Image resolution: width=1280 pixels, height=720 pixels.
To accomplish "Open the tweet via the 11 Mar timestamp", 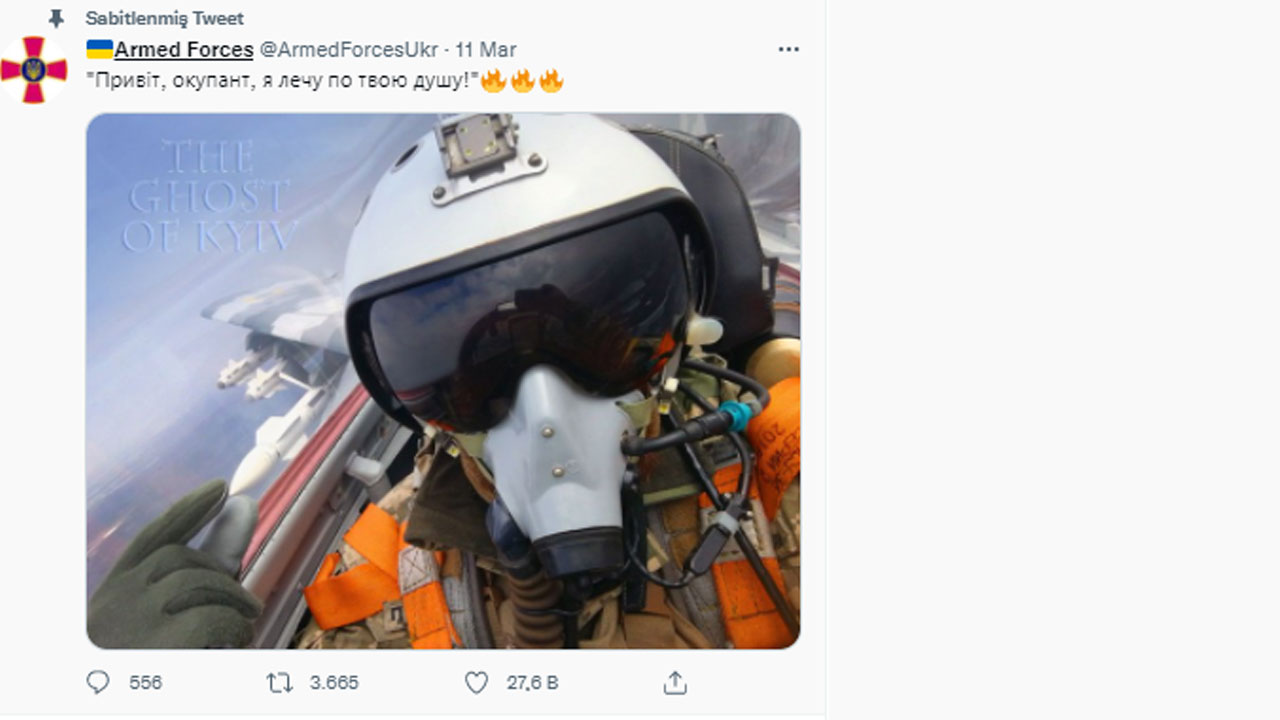I will click(486, 49).
